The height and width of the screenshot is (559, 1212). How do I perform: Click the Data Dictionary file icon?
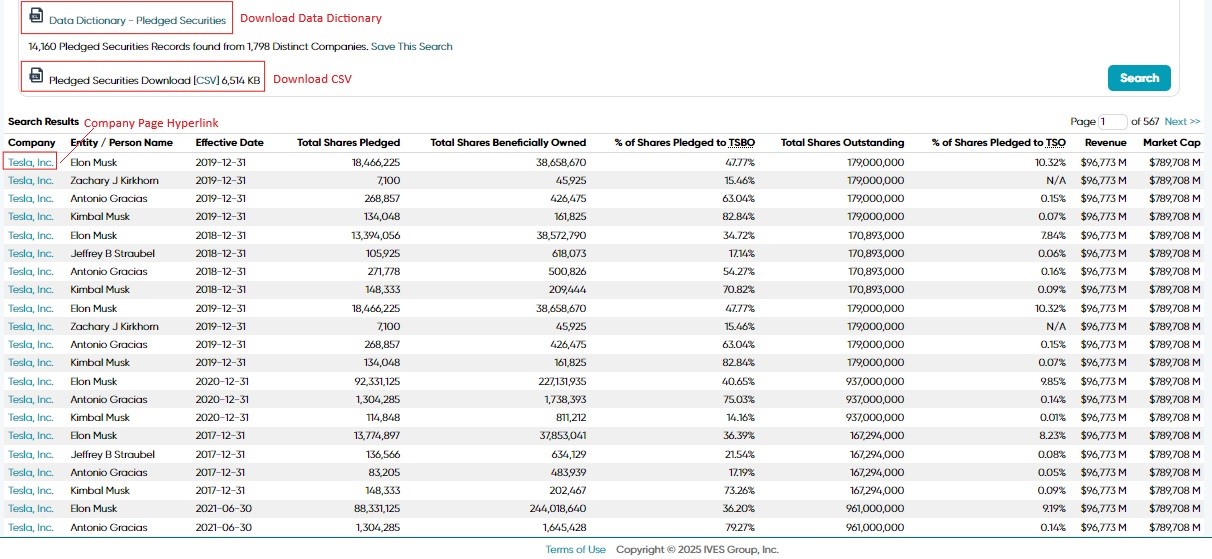pyautogui.click(x=36, y=16)
